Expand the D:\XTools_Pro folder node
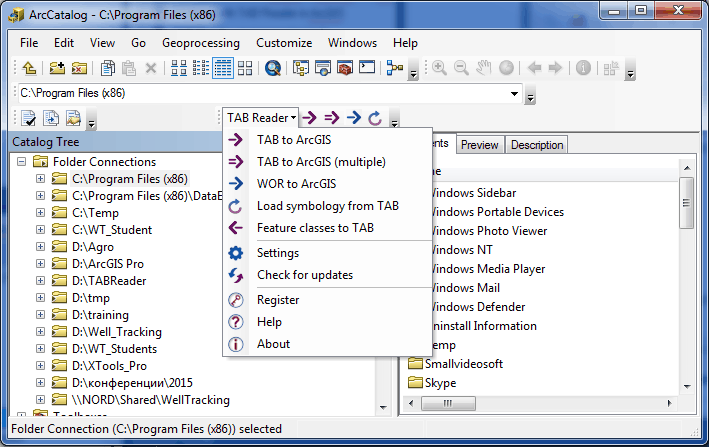Image resolution: width=709 pixels, height=447 pixels. 40,366
